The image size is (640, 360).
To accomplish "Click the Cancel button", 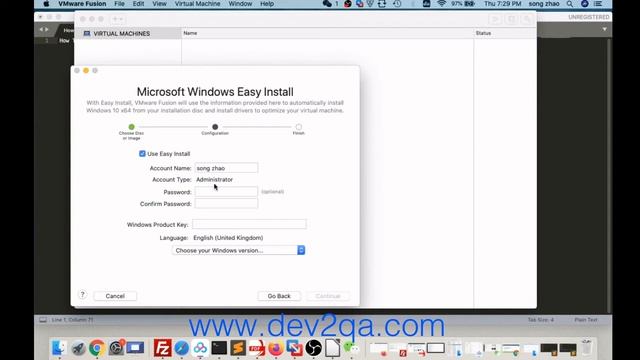I will coord(115,296).
